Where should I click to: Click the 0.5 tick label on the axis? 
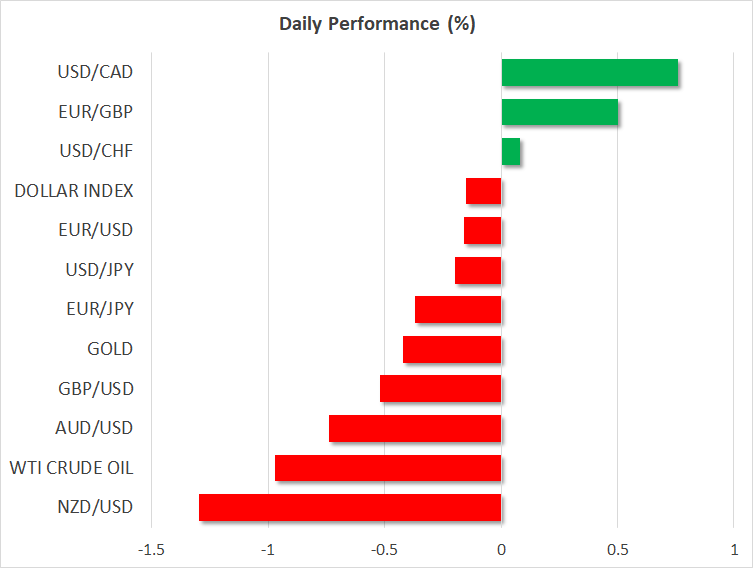tap(618, 549)
